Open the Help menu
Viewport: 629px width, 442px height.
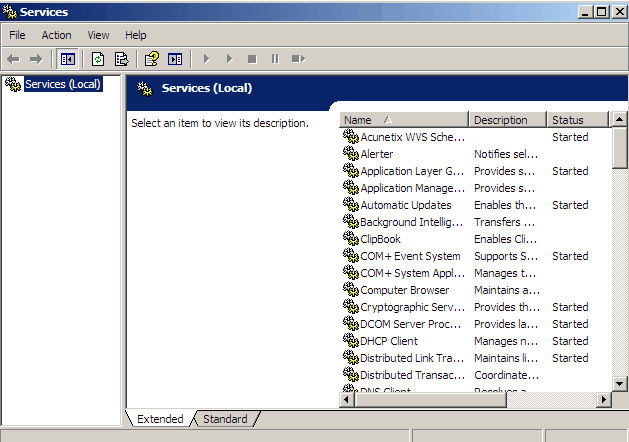pos(136,35)
